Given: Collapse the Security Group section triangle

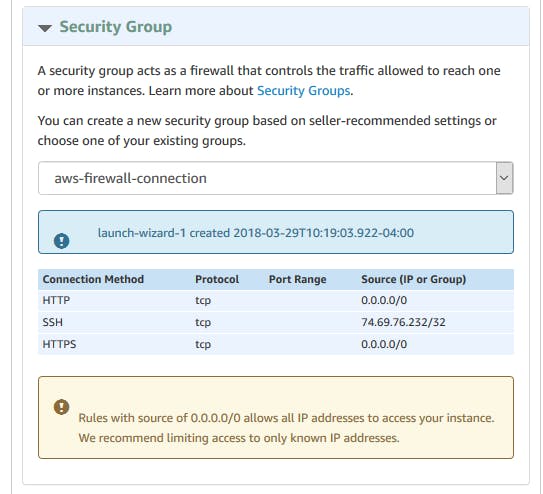Looking at the screenshot, I should pyautogui.click(x=45, y=28).
